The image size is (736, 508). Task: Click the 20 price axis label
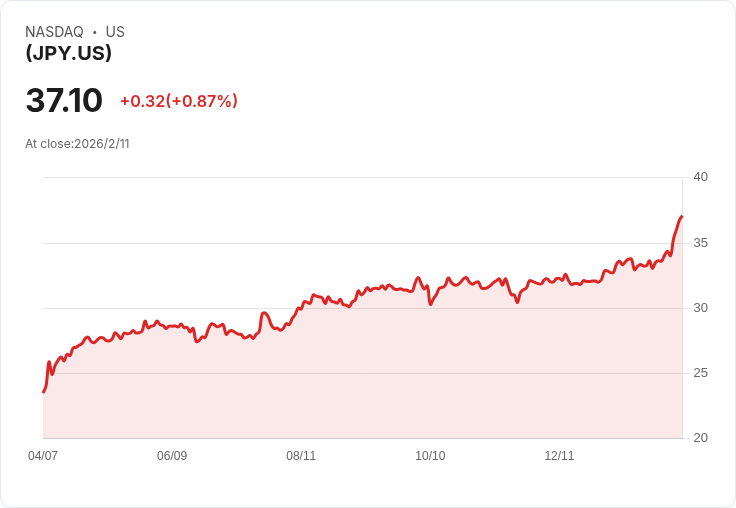coord(700,438)
